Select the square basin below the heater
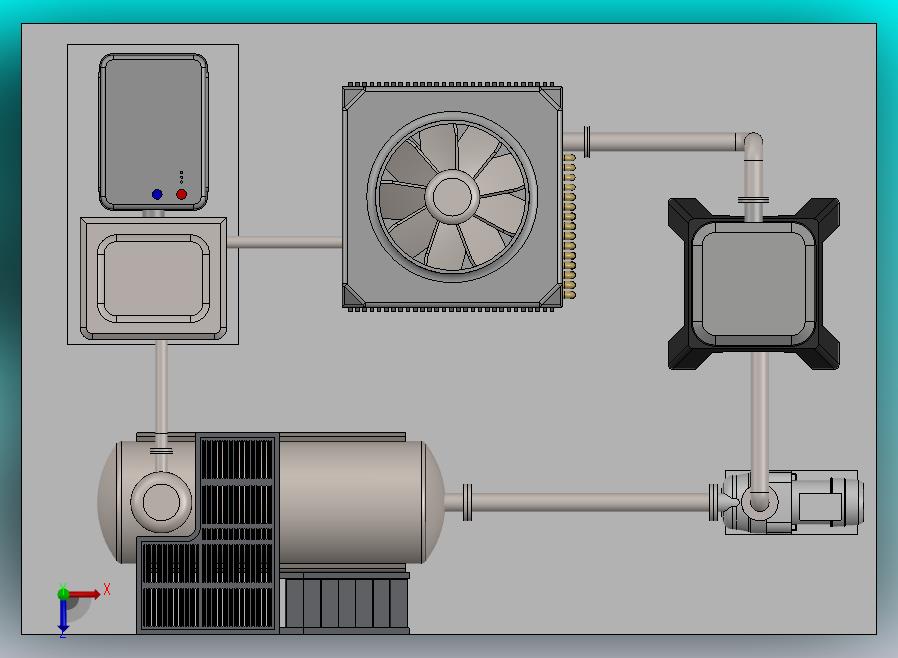The height and width of the screenshot is (658, 898). point(153,278)
